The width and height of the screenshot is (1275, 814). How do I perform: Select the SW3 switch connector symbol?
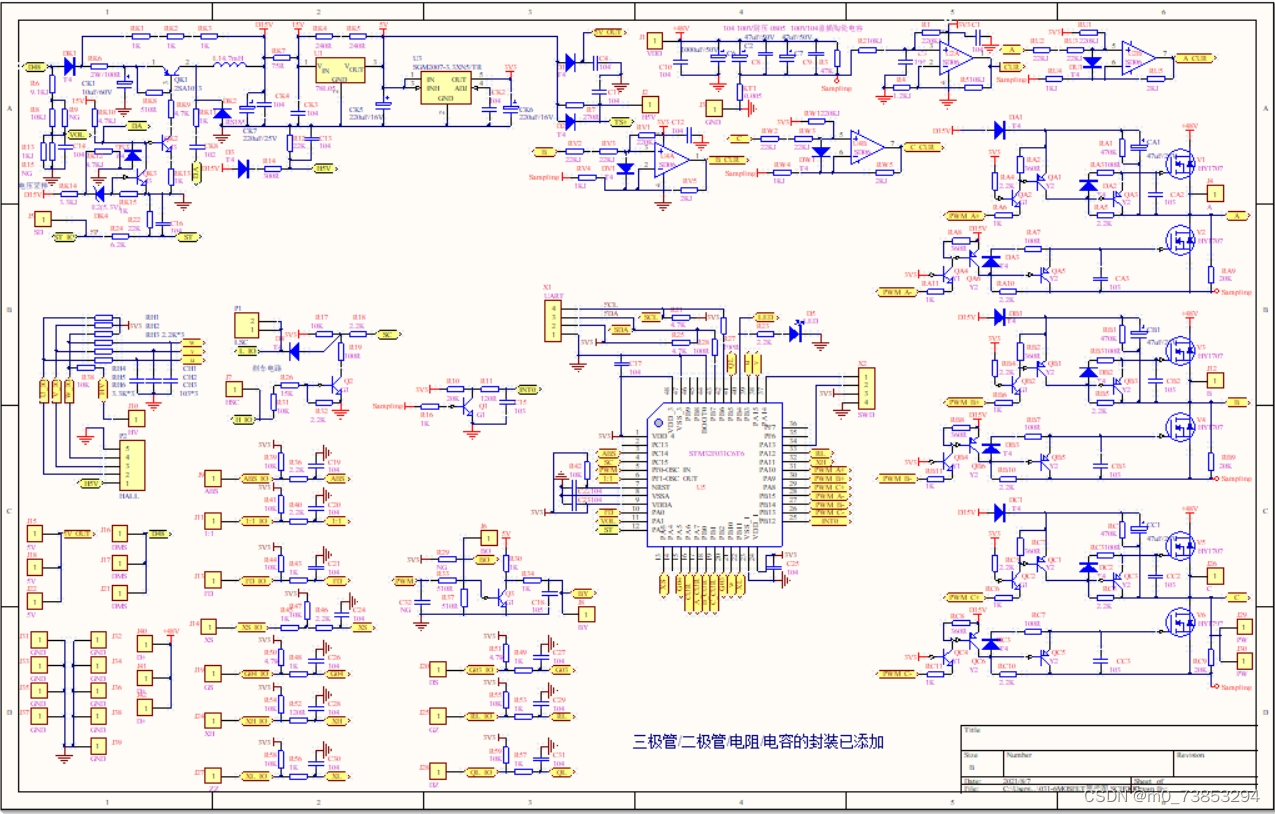(x=866, y=389)
